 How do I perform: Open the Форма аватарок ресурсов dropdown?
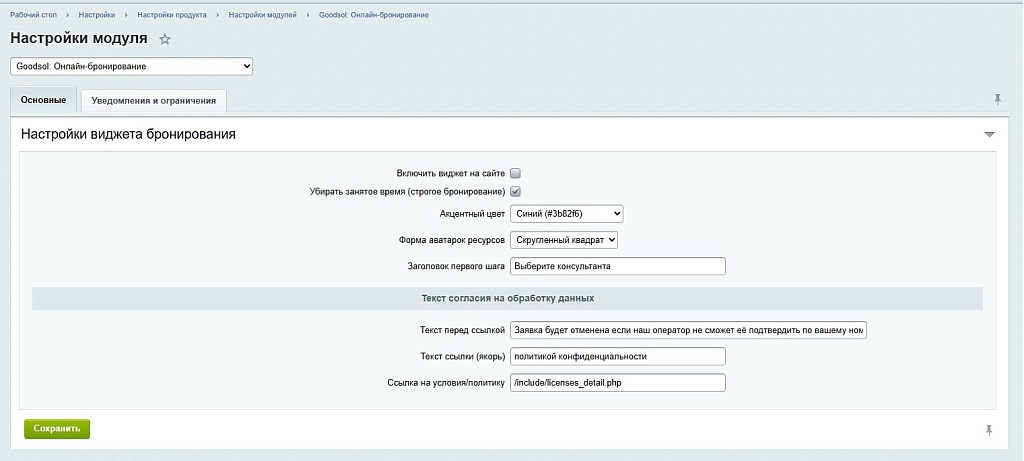564,240
